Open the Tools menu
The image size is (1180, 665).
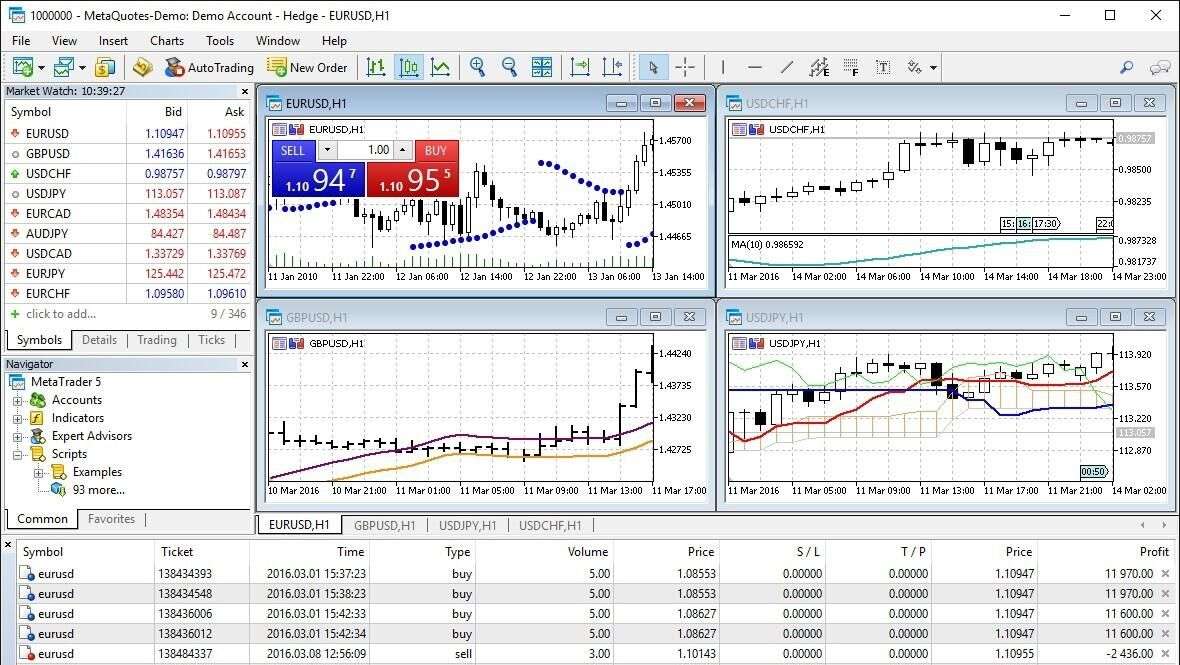220,41
